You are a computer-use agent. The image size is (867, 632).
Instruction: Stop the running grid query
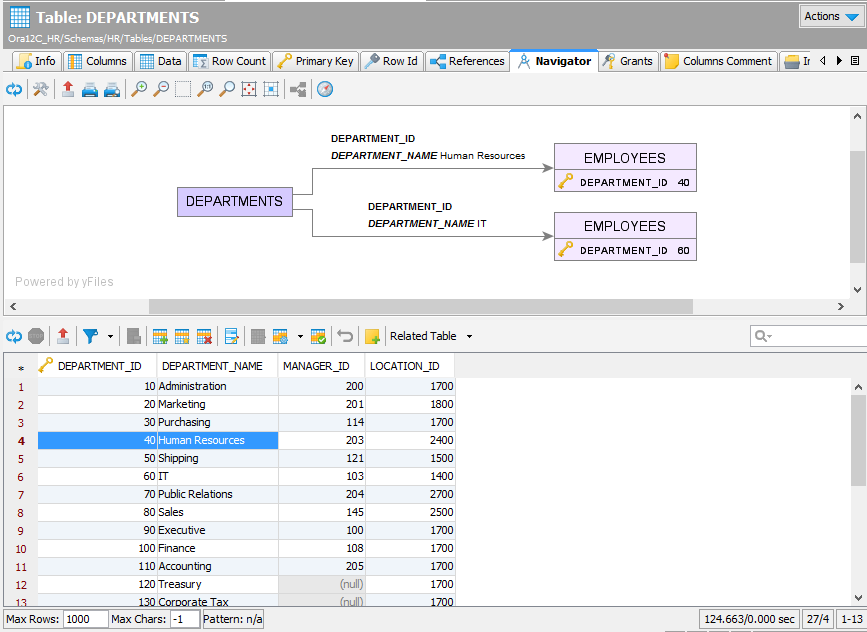(x=36, y=336)
